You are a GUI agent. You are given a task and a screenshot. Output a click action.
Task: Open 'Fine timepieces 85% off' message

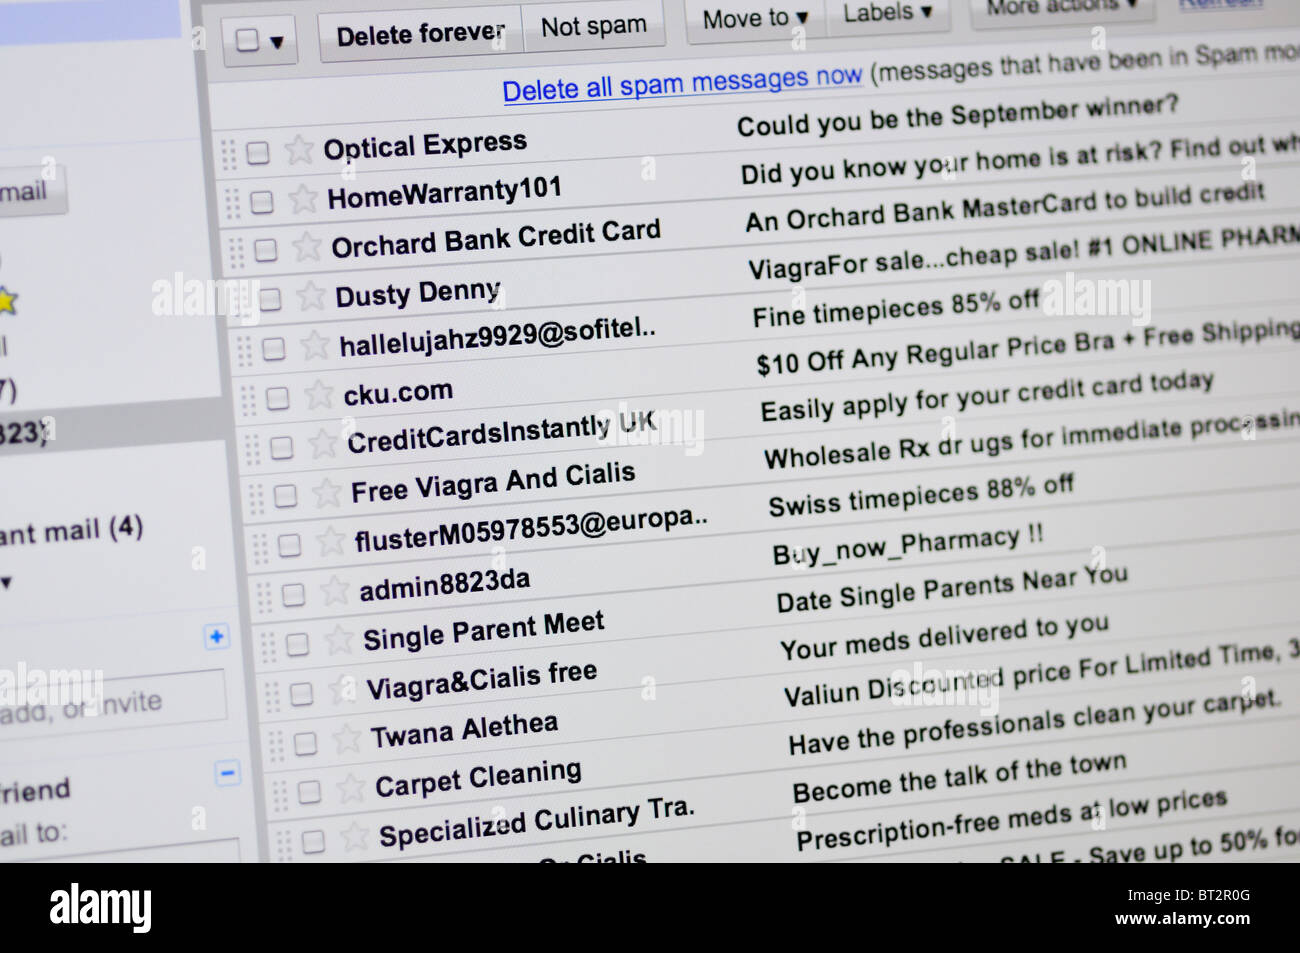pos(896,310)
